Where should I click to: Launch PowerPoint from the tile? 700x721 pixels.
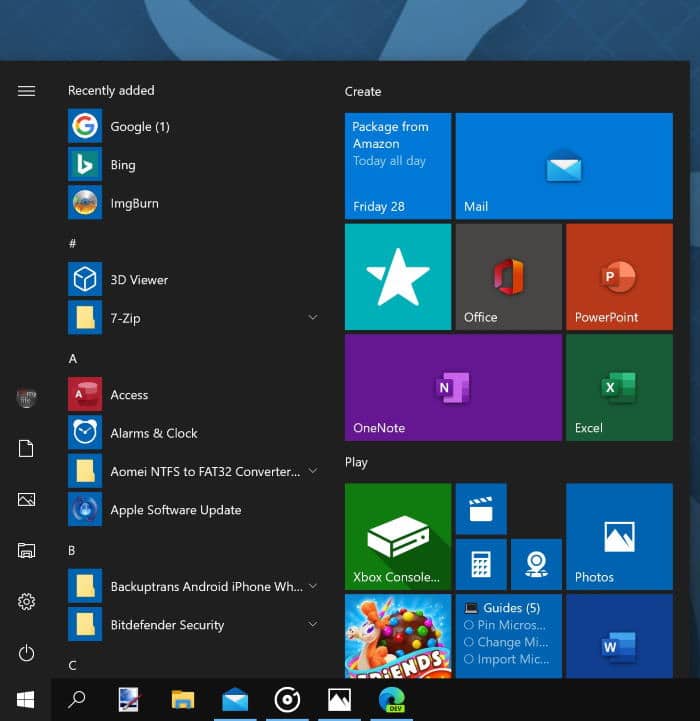620,277
